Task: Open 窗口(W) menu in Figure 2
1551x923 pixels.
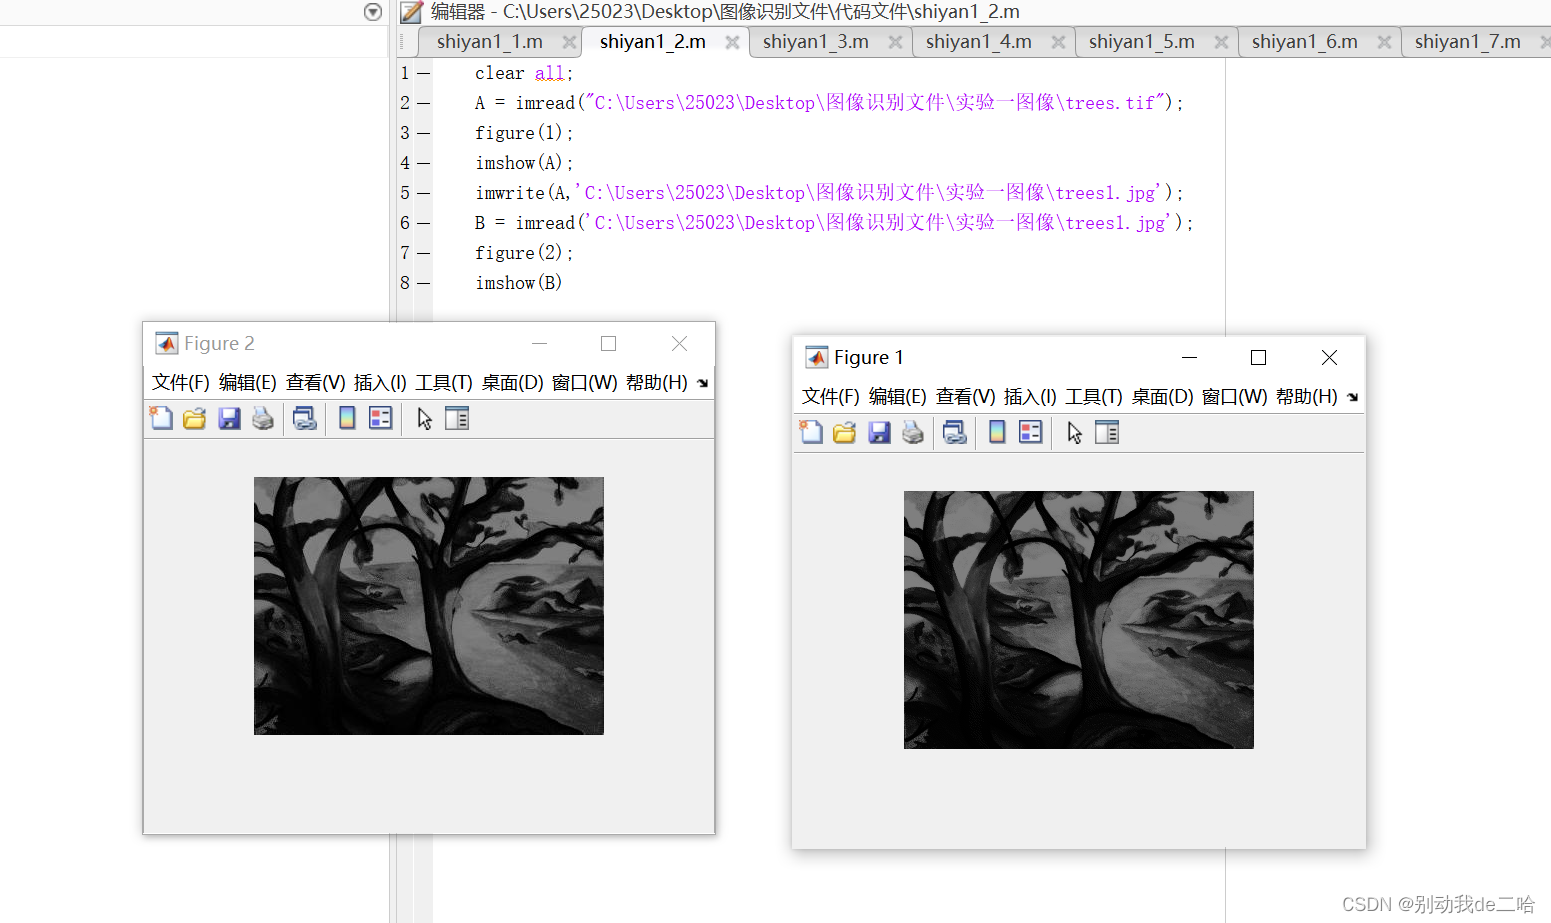Action: click(585, 383)
